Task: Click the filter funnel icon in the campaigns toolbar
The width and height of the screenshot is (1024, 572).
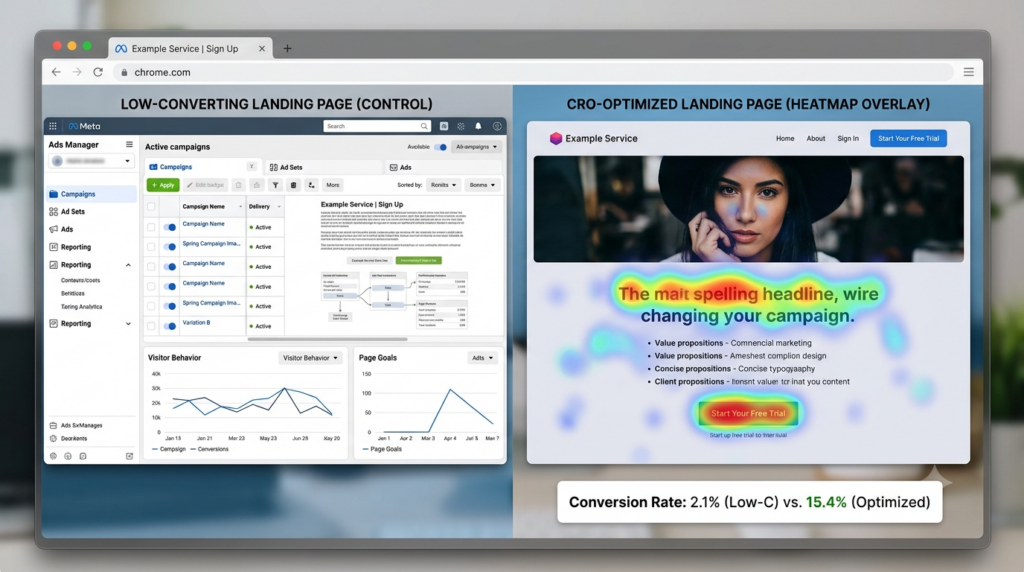Action: (276, 185)
